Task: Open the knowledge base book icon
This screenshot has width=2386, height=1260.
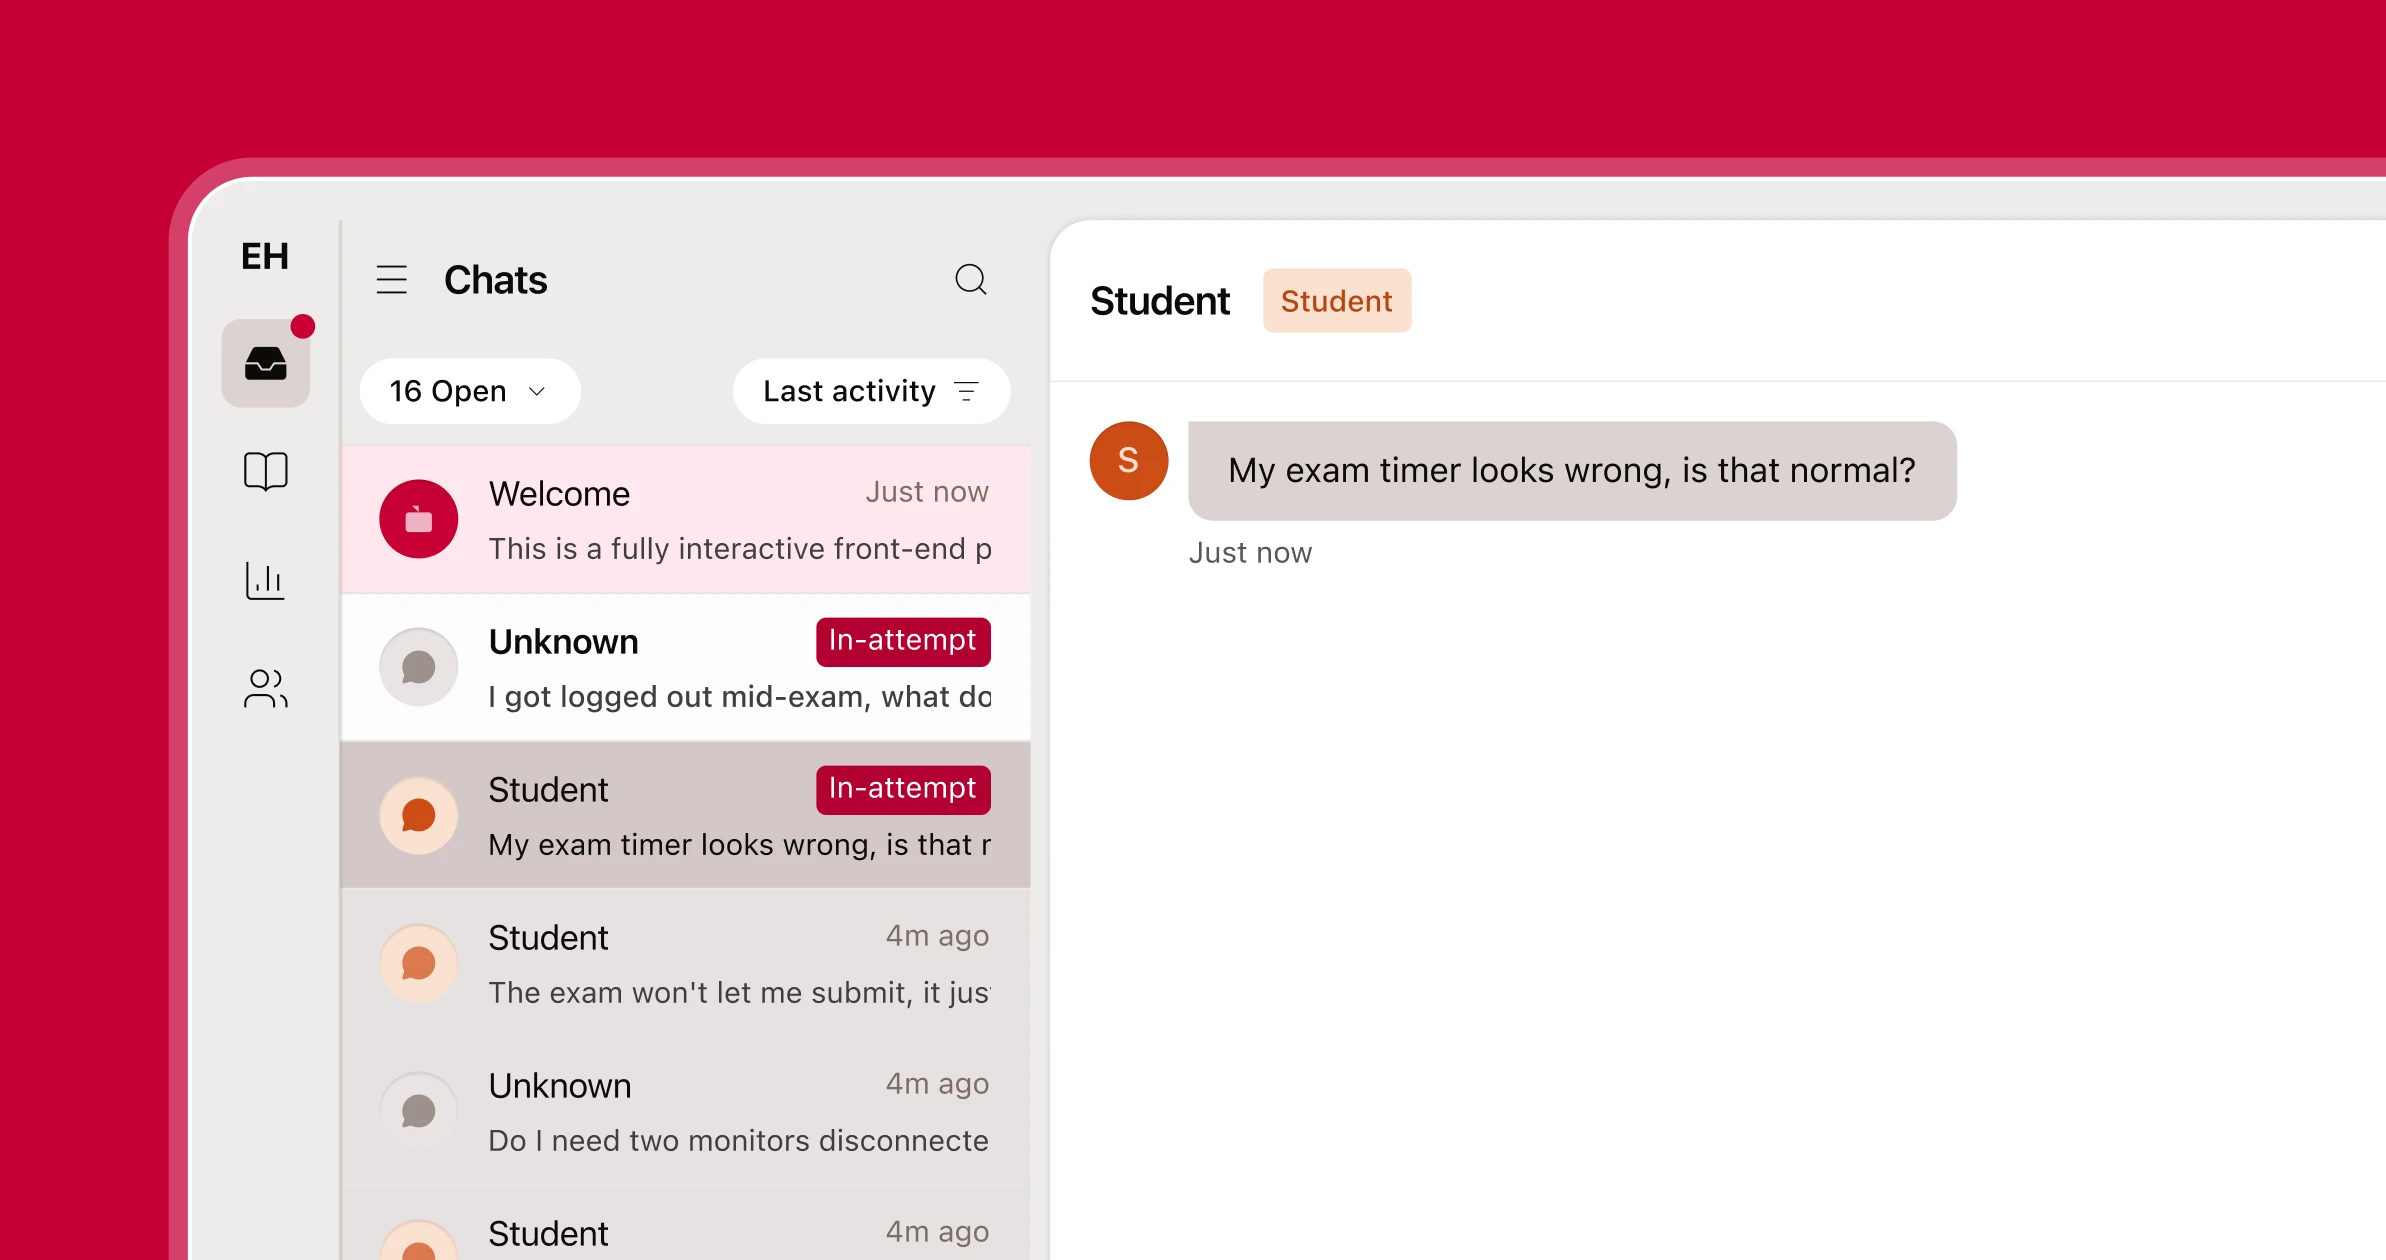Action: click(x=265, y=471)
